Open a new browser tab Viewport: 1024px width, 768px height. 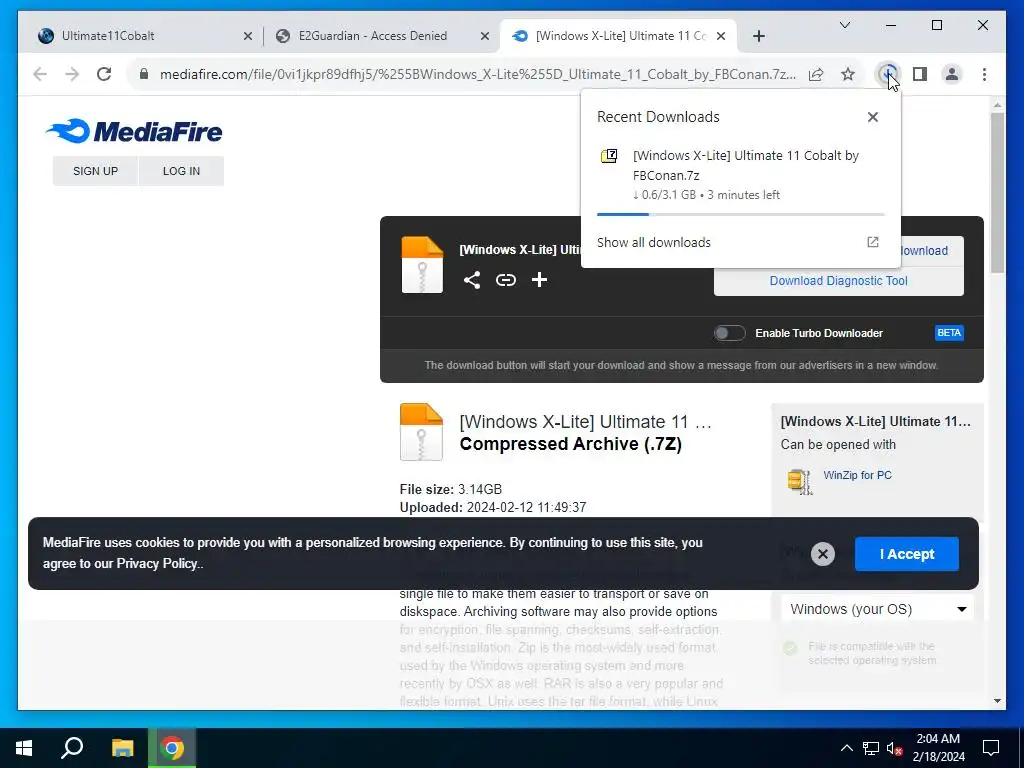(758, 36)
